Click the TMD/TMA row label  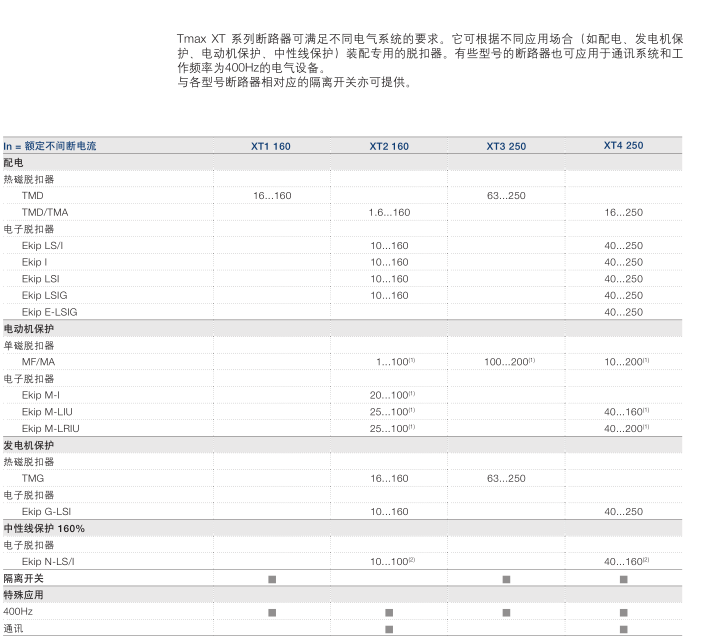(x=45, y=212)
